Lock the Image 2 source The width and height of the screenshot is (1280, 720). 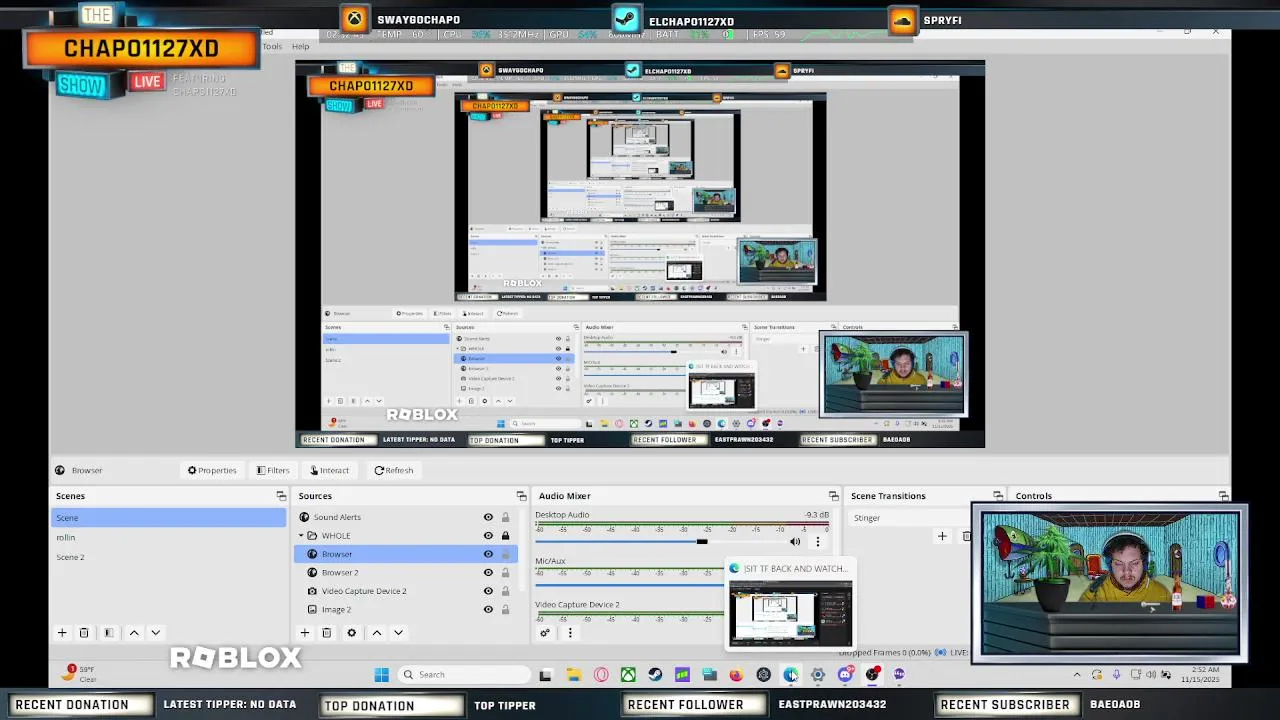click(505, 609)
